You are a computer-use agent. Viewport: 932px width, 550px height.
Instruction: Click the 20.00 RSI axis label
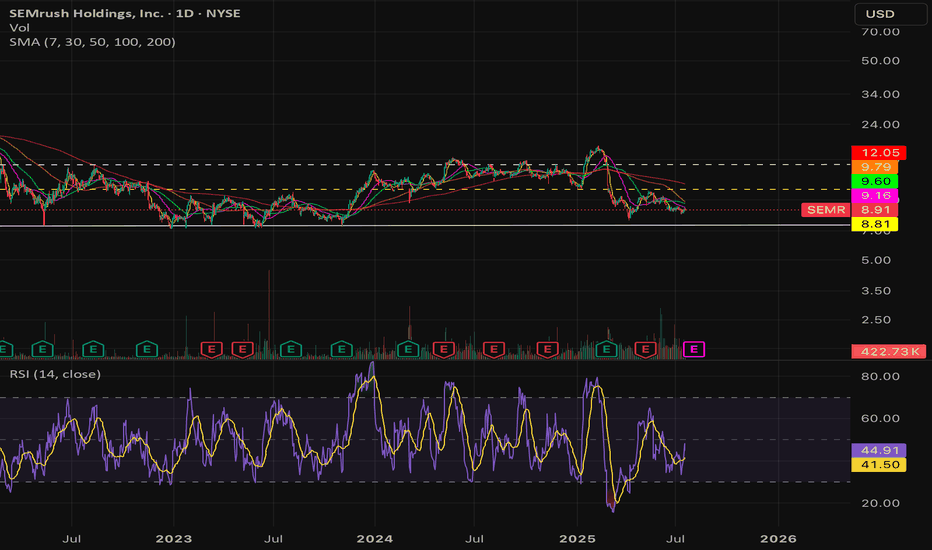tap(880, 503)
